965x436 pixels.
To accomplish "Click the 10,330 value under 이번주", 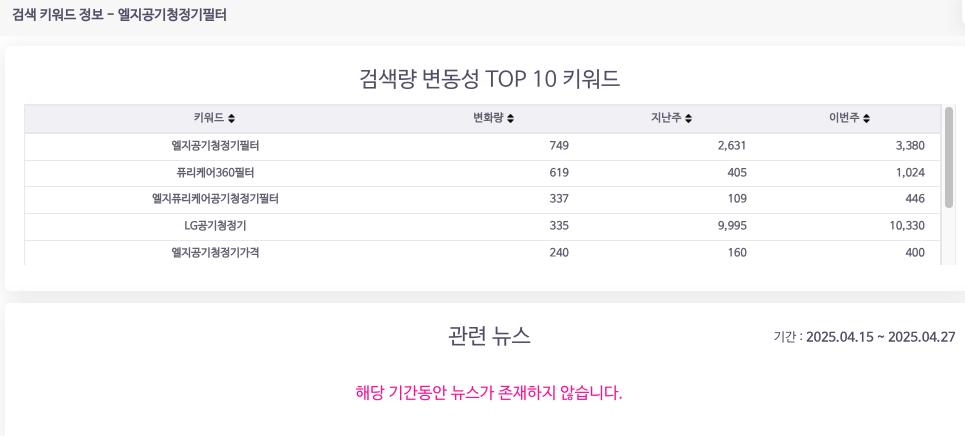I will tap(904, 226).
